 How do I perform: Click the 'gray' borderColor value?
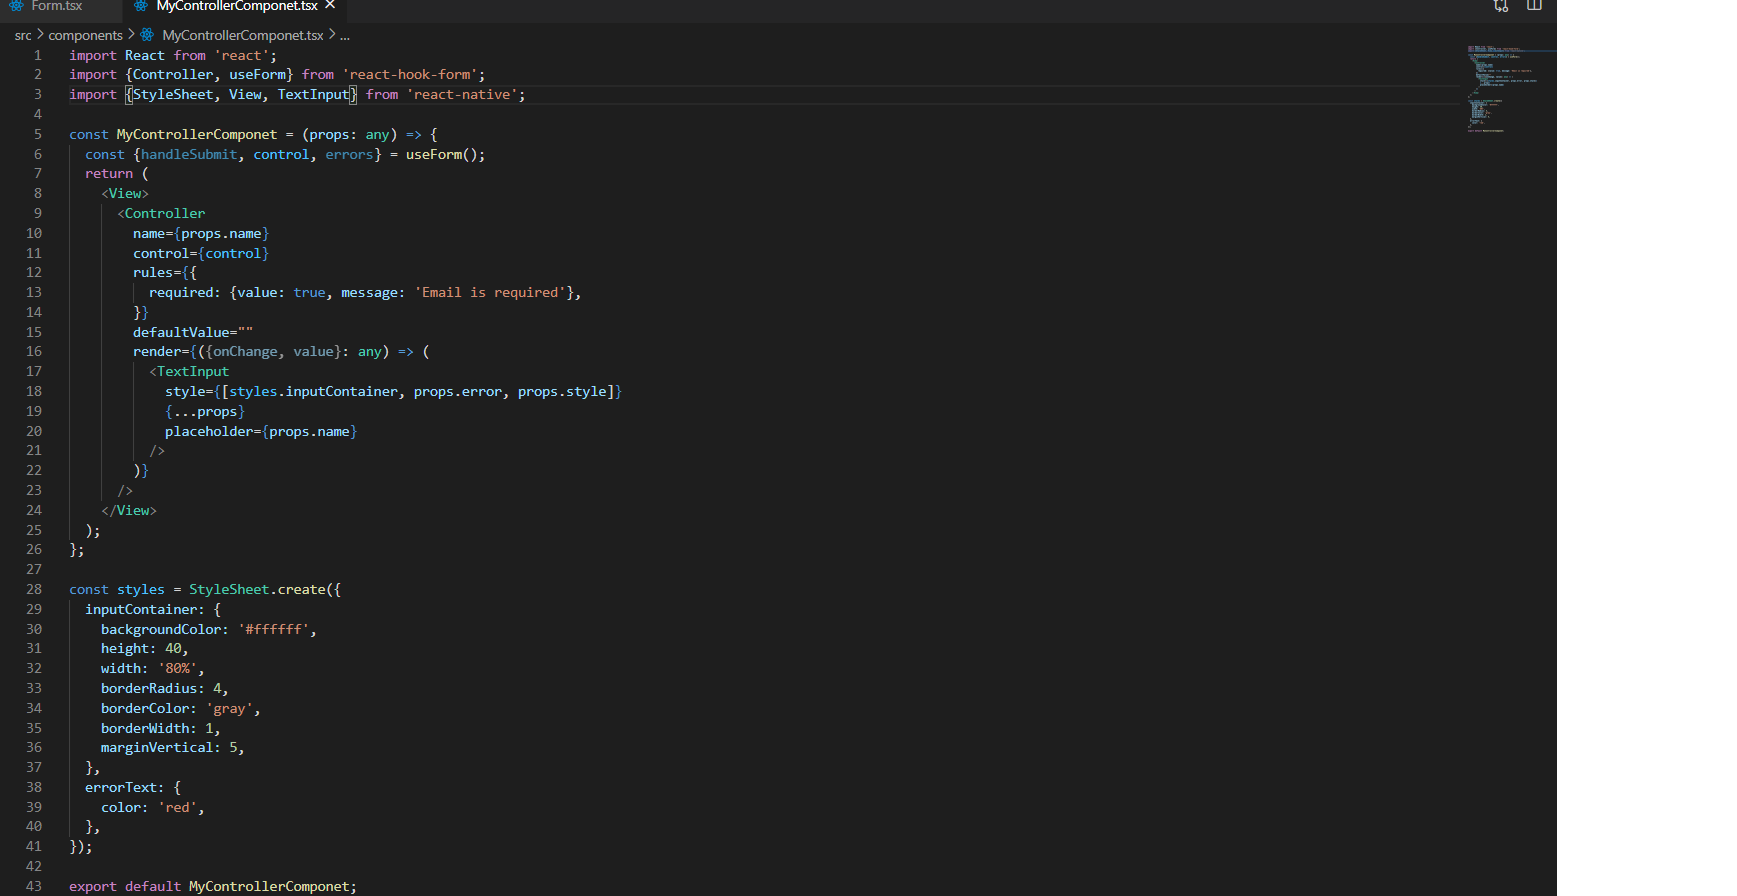click(229, 708)
